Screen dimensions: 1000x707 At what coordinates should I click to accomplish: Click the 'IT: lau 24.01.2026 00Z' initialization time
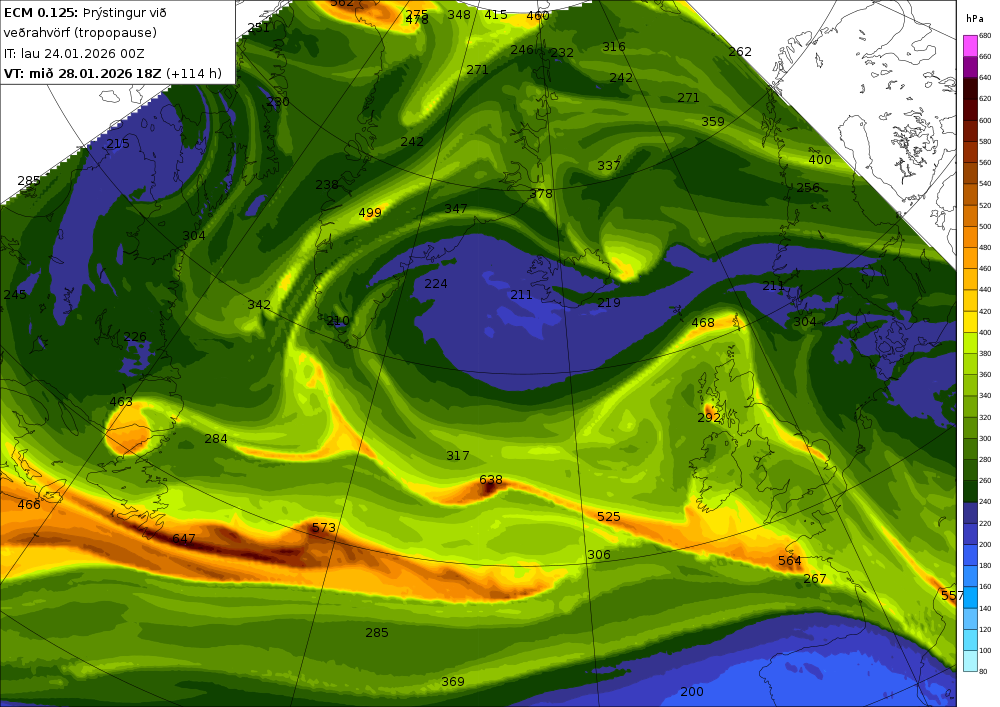(x=74, y=54)
